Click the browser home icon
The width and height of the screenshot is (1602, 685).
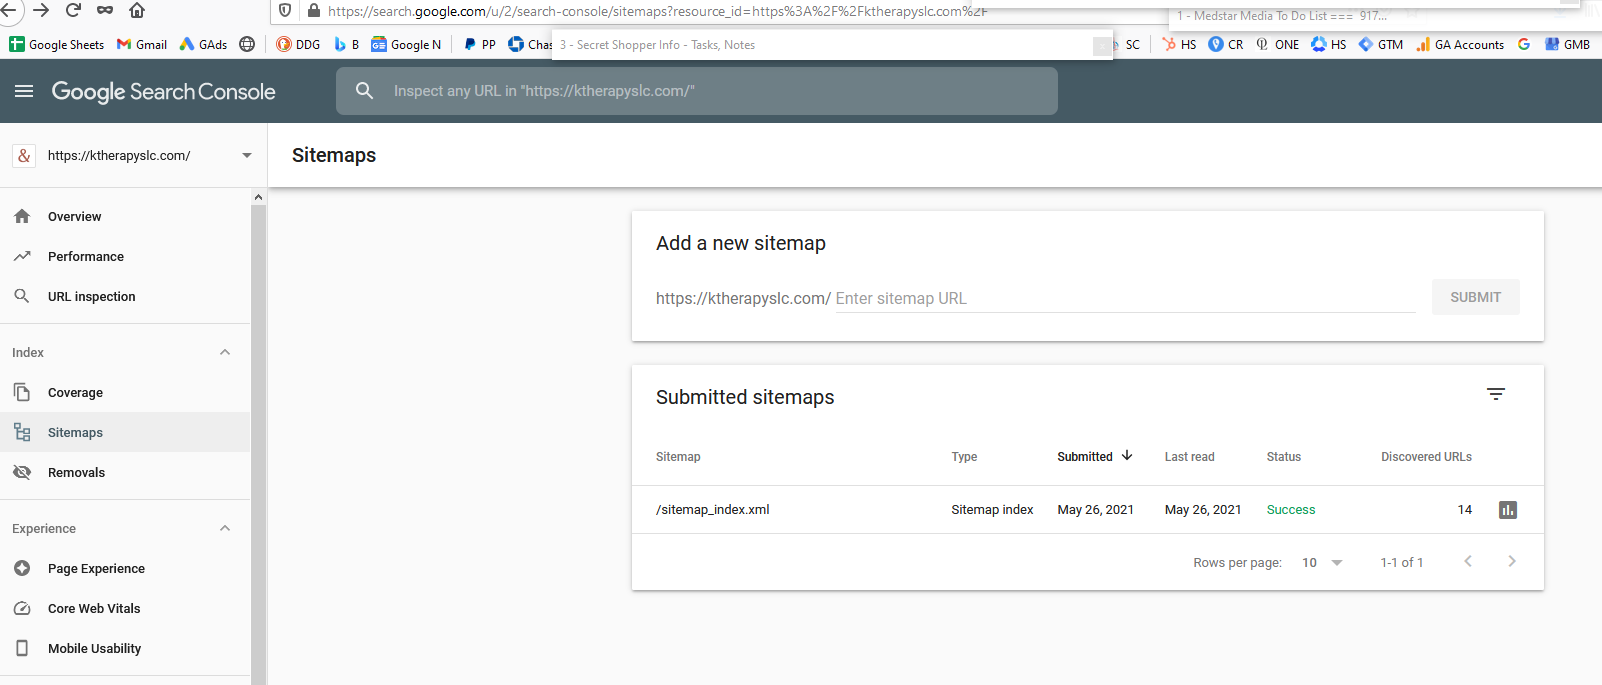coord(137,10)
